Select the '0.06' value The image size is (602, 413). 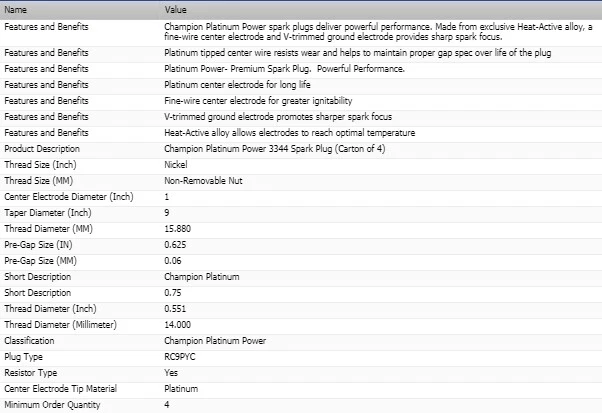(173, 261)
